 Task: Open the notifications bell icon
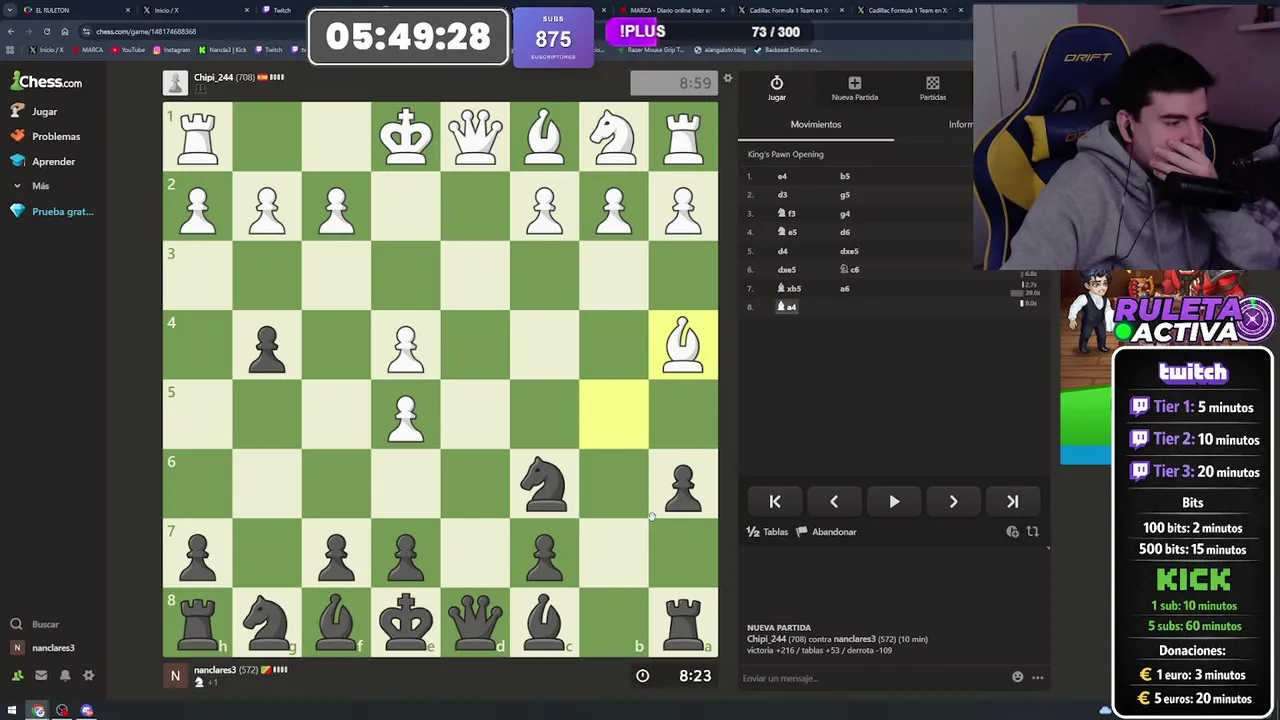pos(65,676)
